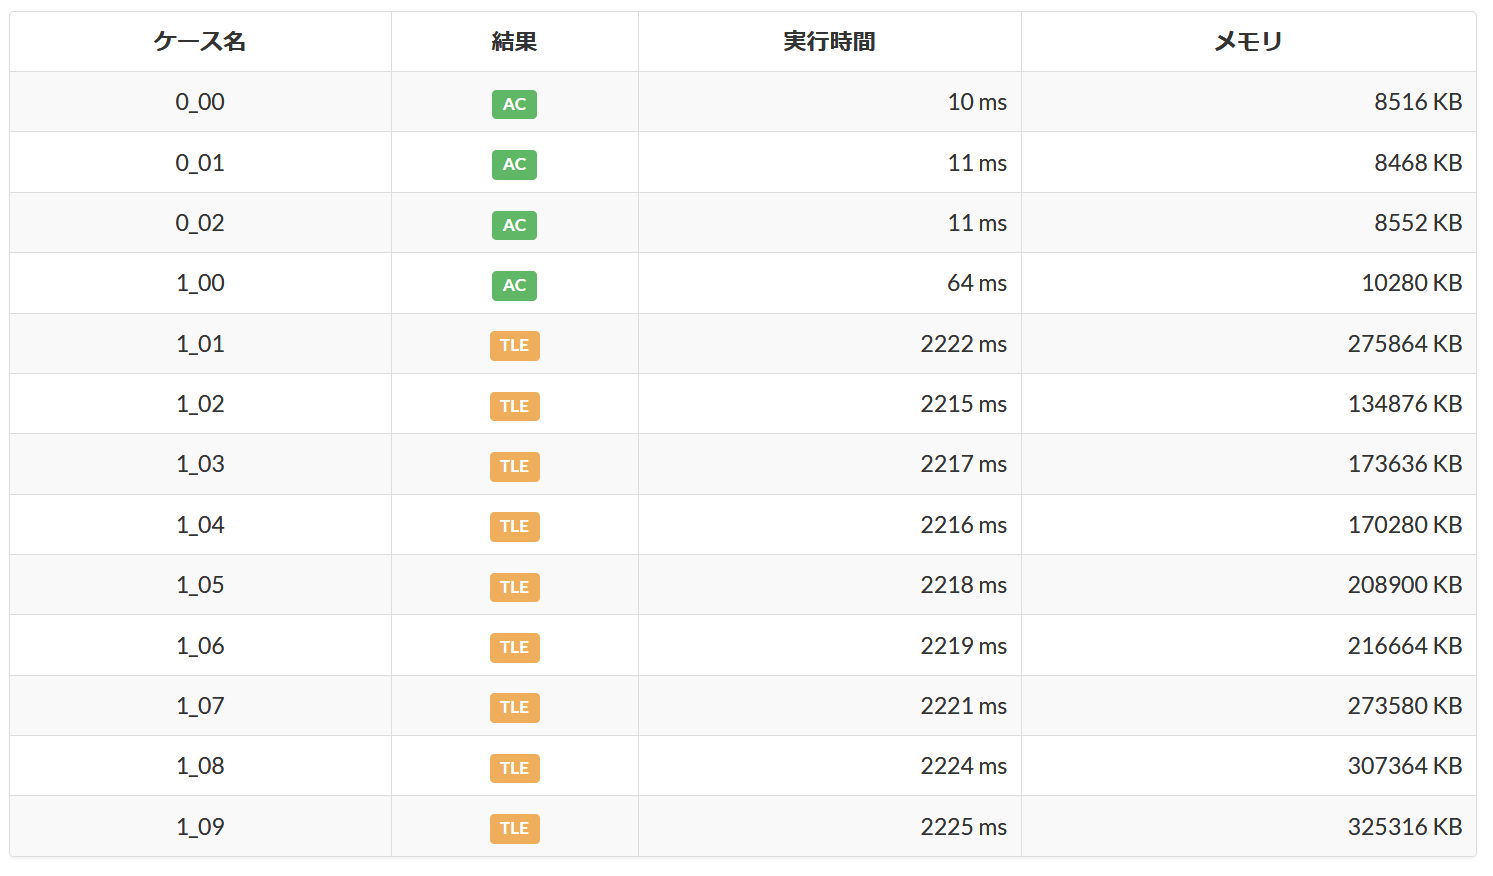Click the AC badge for case 0_00
The width and height of the screenshot is (1493, 876).
coord(514,104)
